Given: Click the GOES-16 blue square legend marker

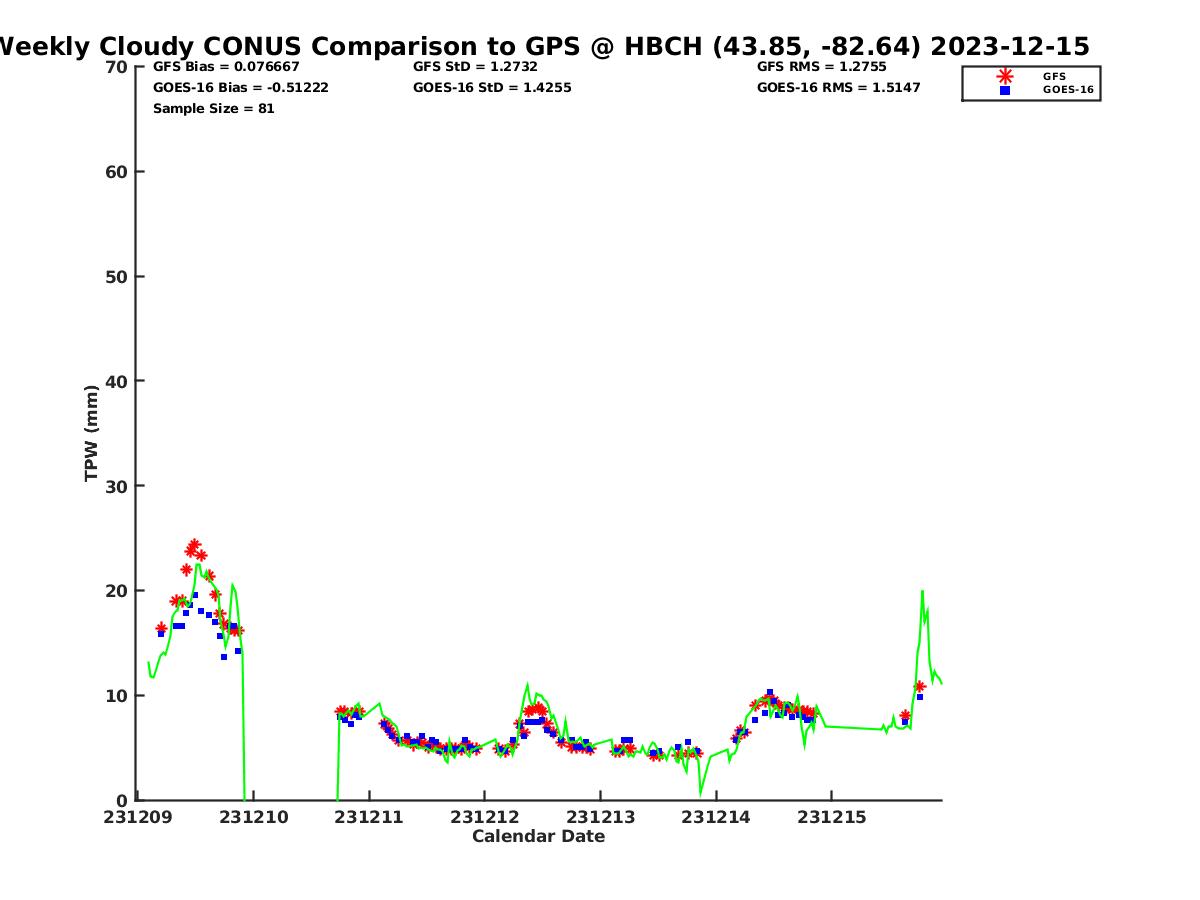Looking at the screenshot, I should [1005, 90].
